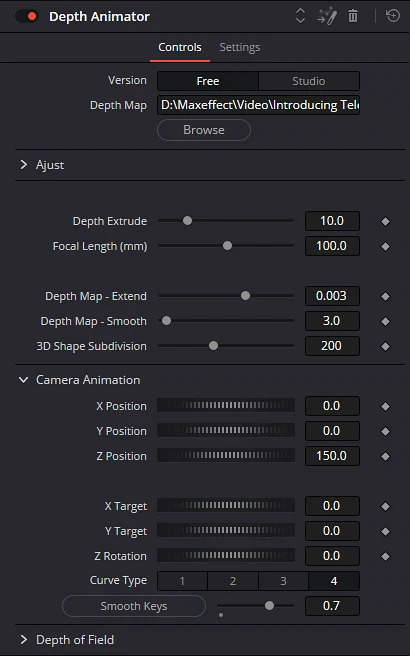Select the Free version option
The image size is (410, 656).
coord(208,81)
